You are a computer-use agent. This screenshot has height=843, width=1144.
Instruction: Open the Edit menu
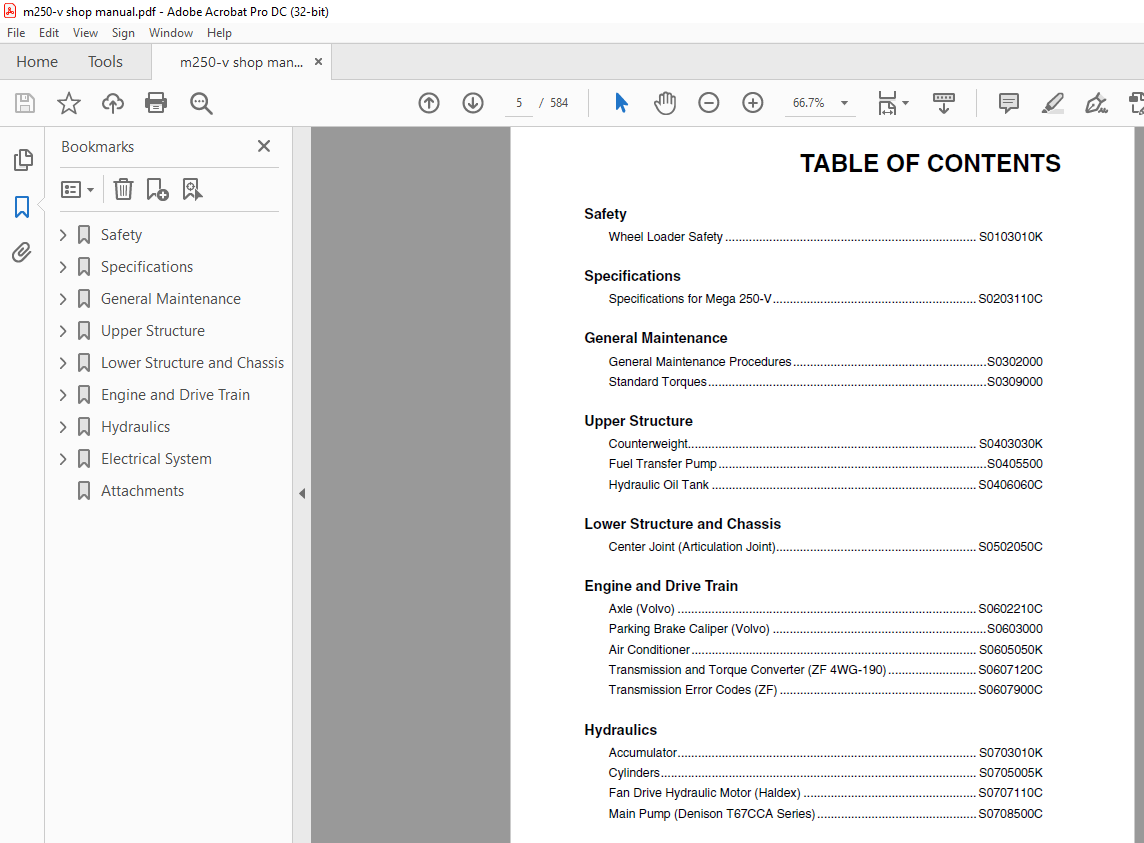click(x=49, y=33)
